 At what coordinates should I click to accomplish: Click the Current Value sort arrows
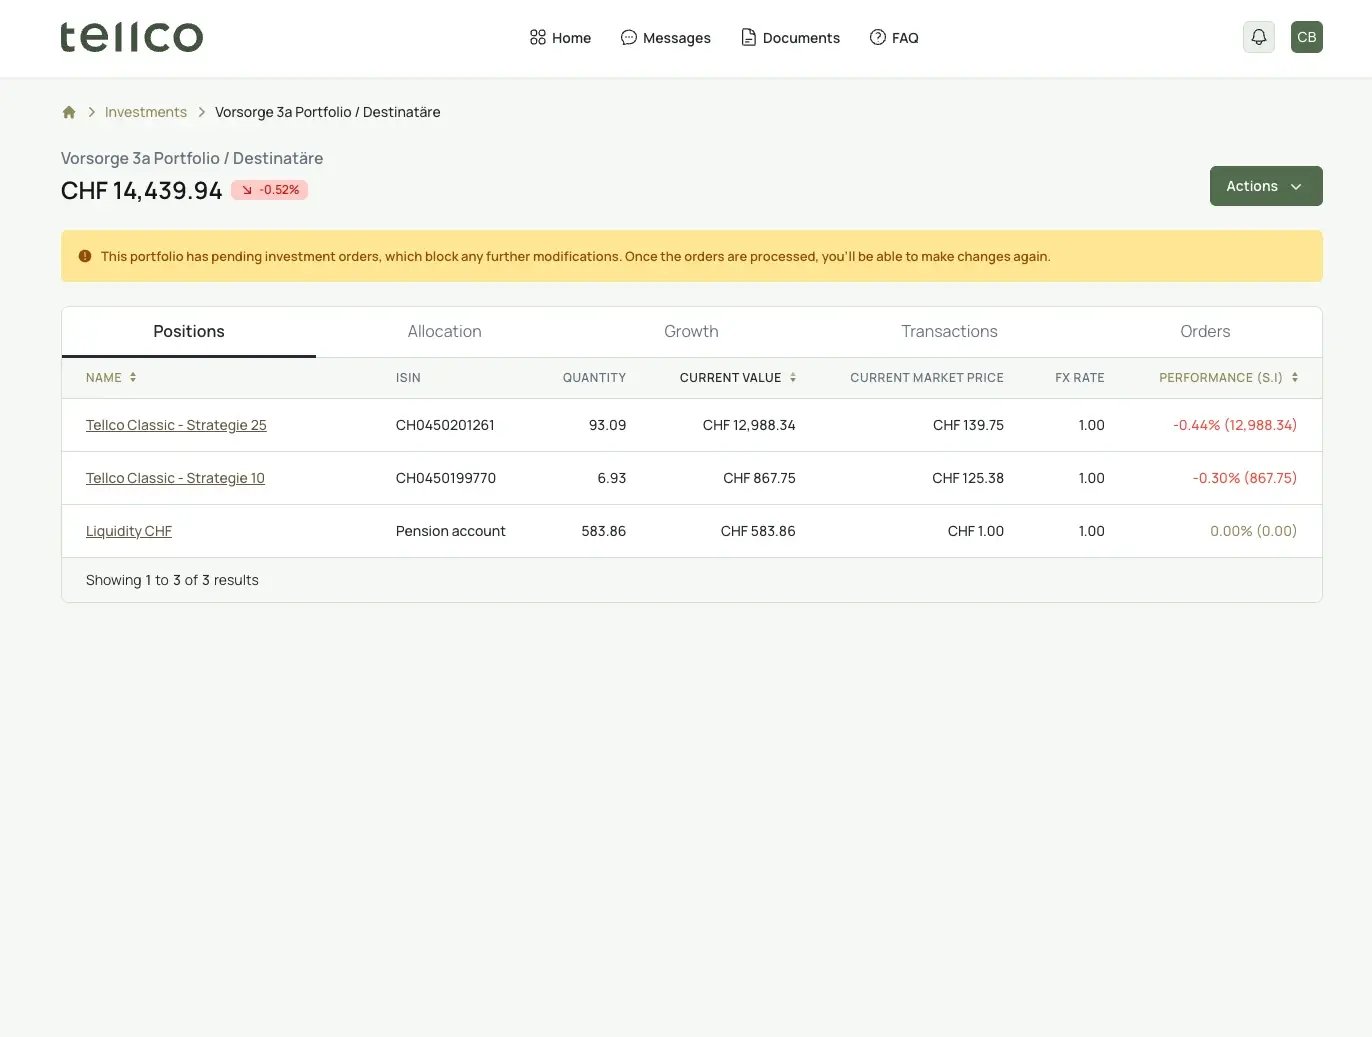pyautogui.click(x=793, y=377)
